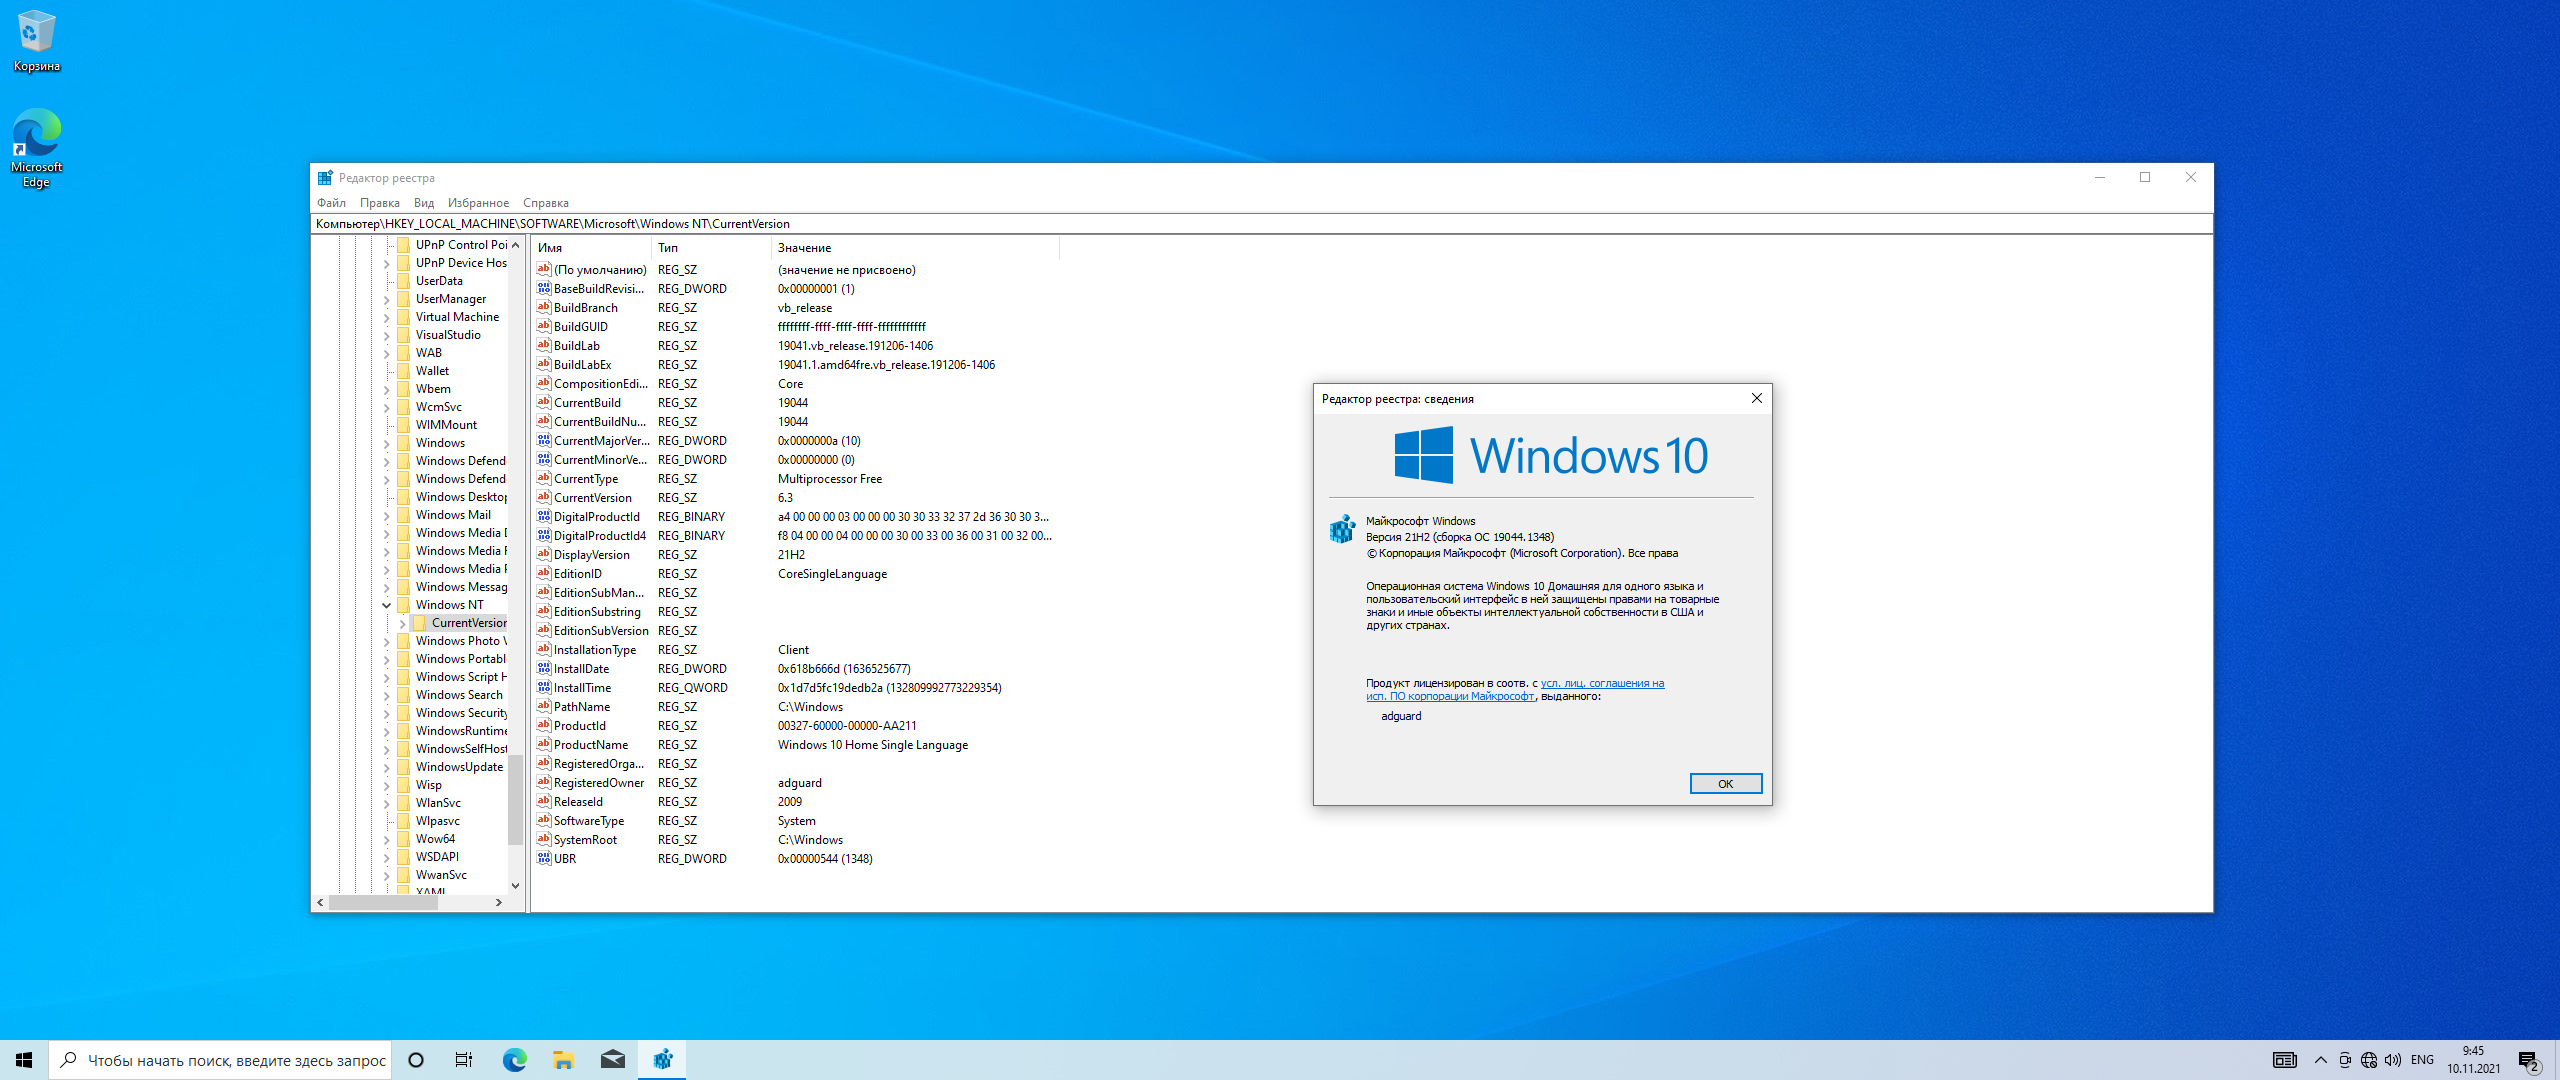Click the Значение column header
This screenshot has height=1080, width=2560.
[916, 248]
